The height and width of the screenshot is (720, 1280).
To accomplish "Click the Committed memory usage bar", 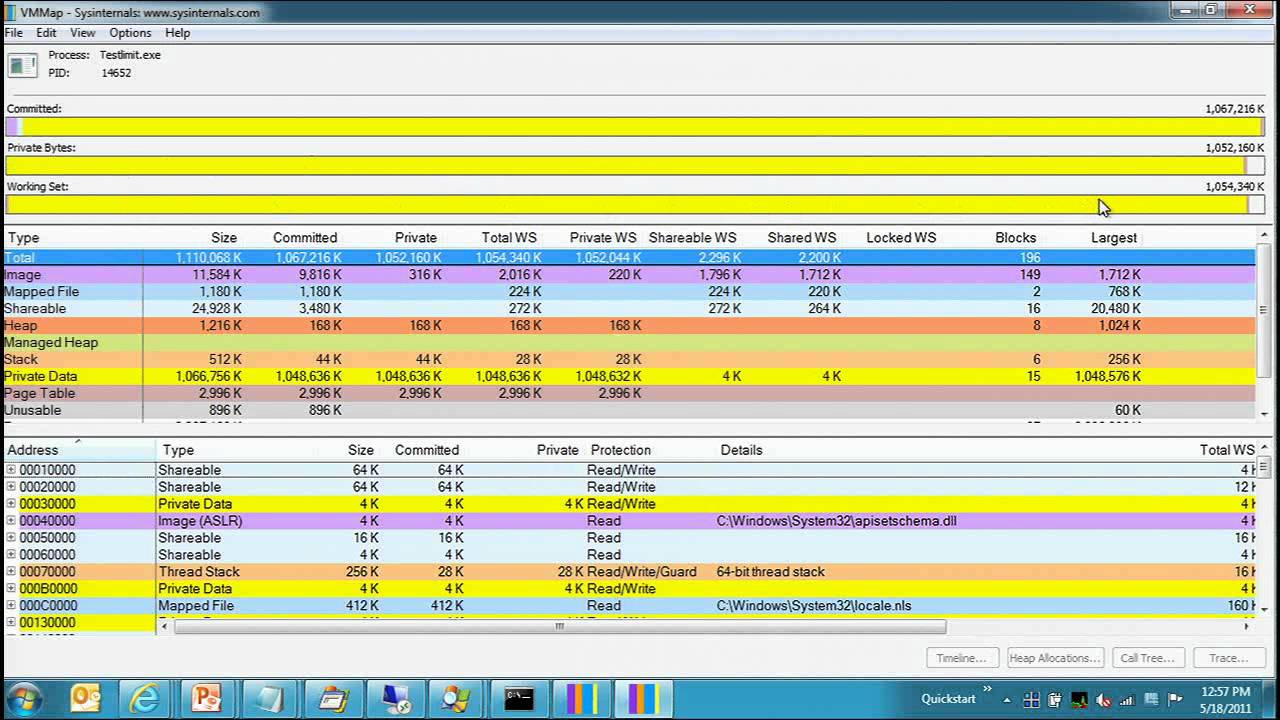I will (x=635, y=127).
